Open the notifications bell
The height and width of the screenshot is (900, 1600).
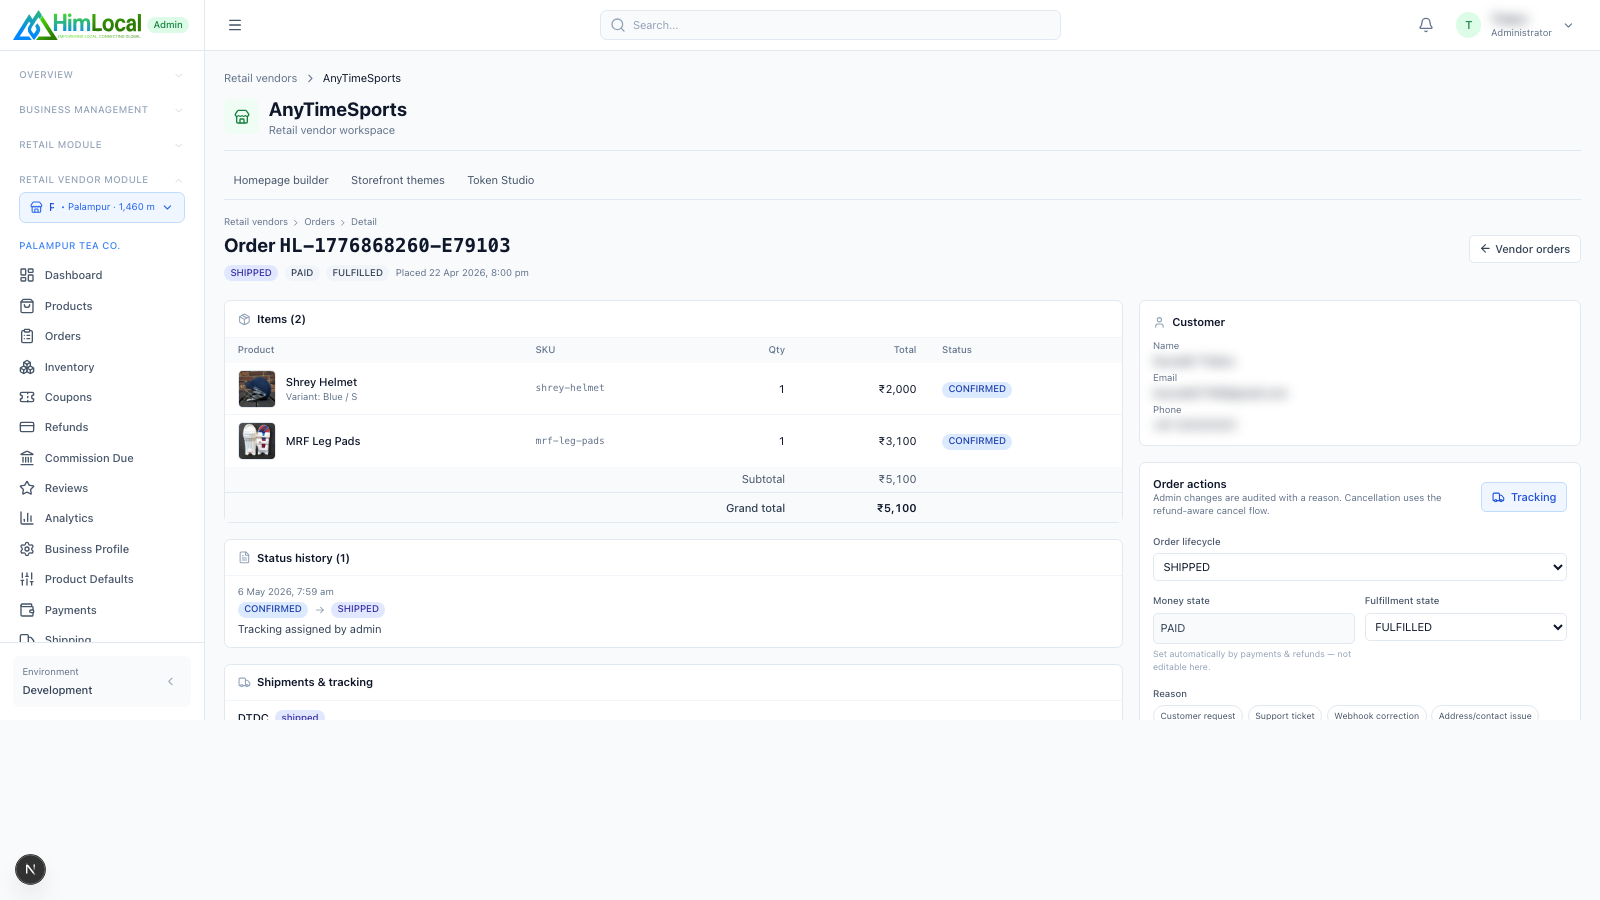[1426, 25]
